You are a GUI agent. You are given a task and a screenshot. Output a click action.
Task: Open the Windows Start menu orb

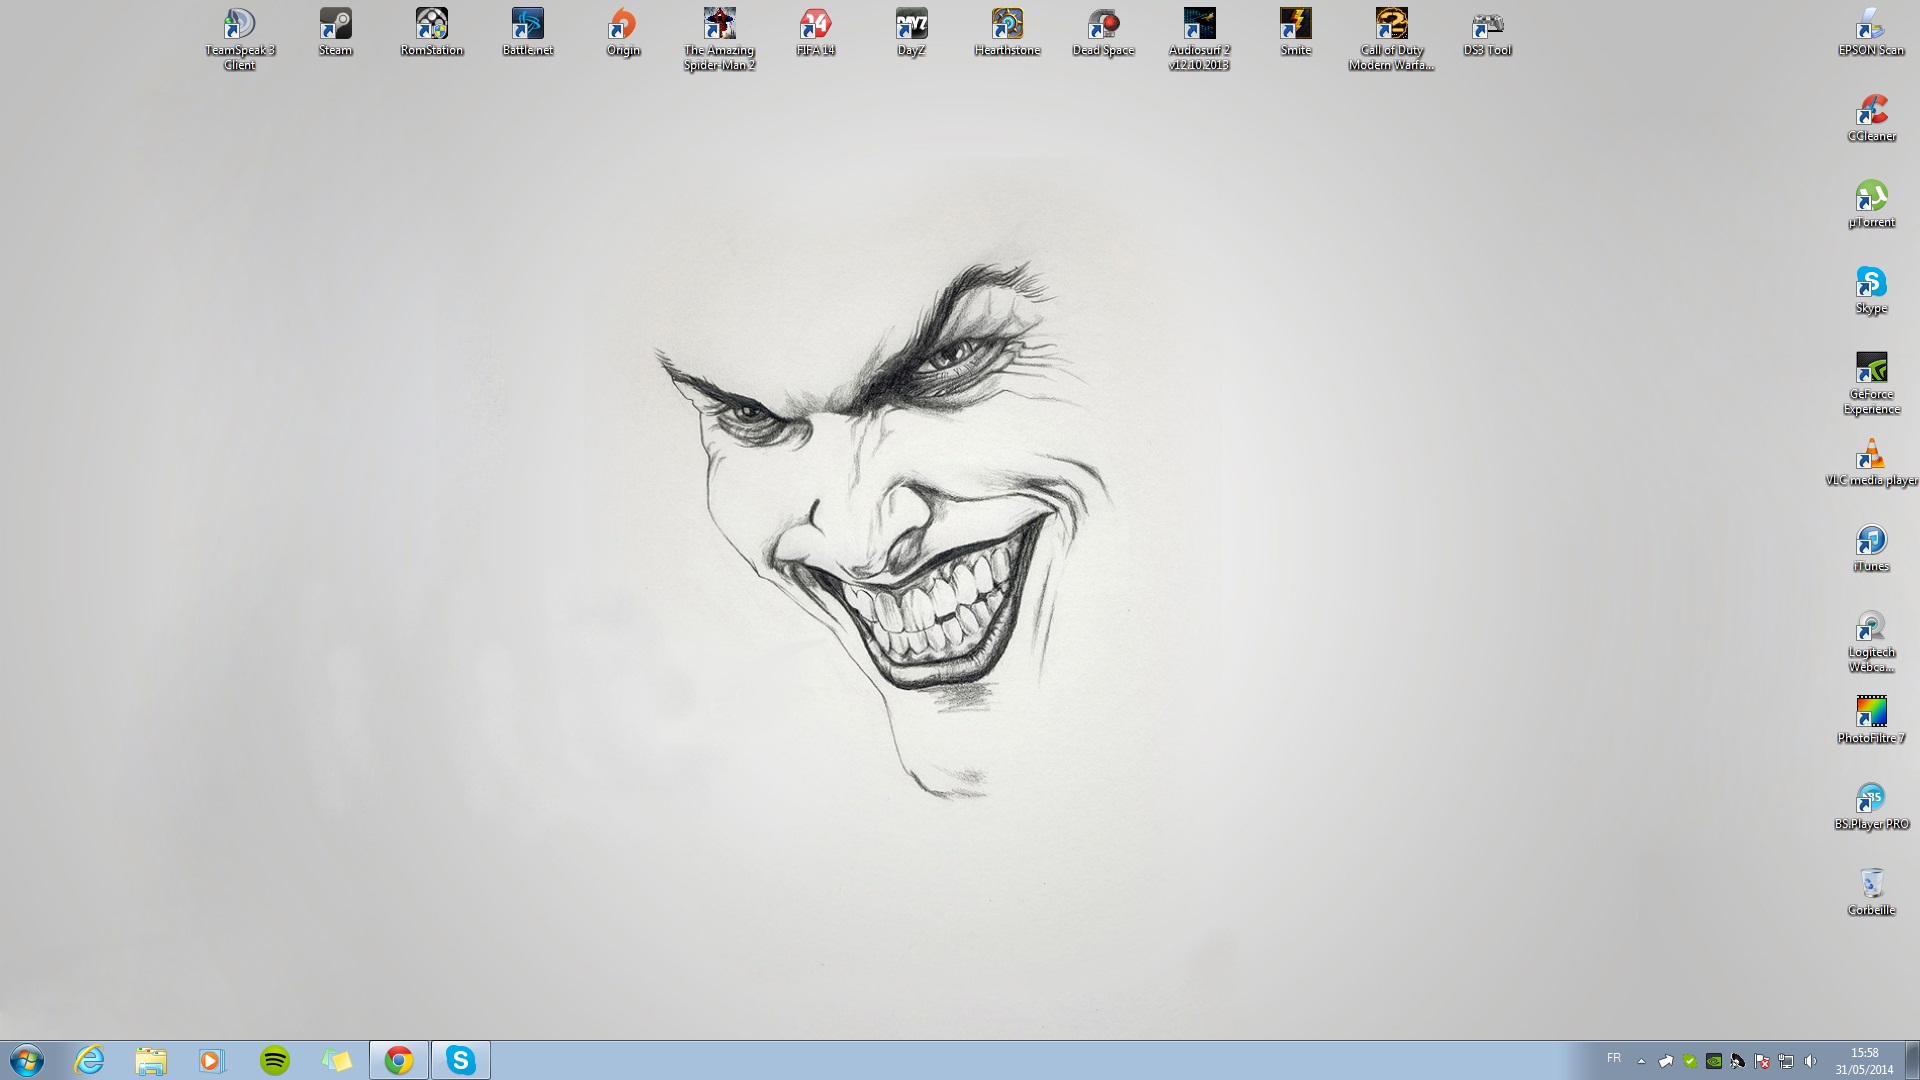point(27,1060)
